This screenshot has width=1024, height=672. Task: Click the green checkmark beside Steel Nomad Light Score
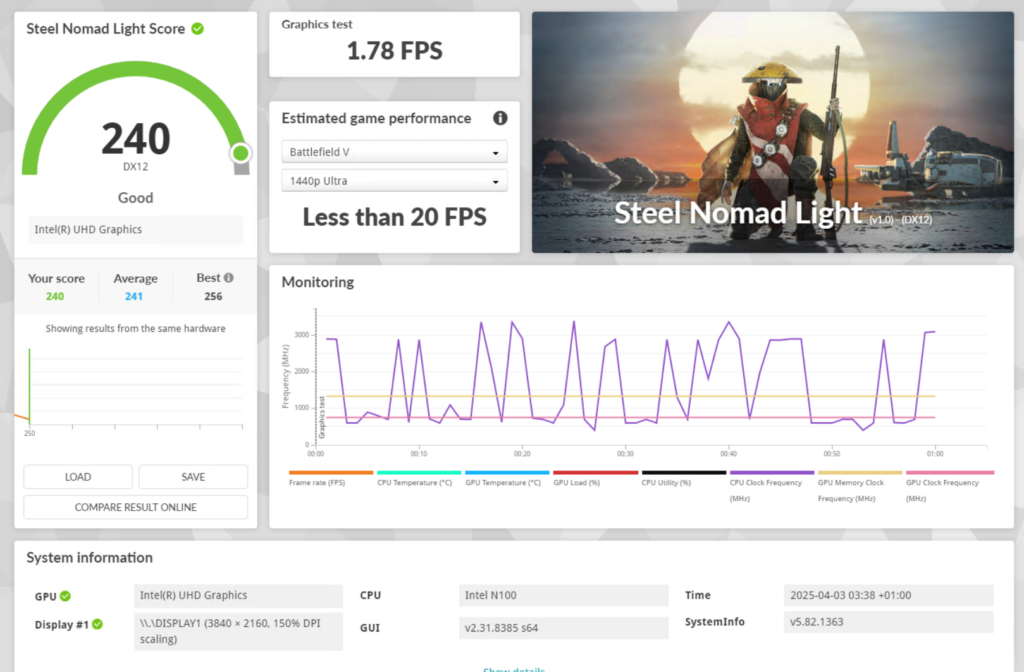(198, 29)
